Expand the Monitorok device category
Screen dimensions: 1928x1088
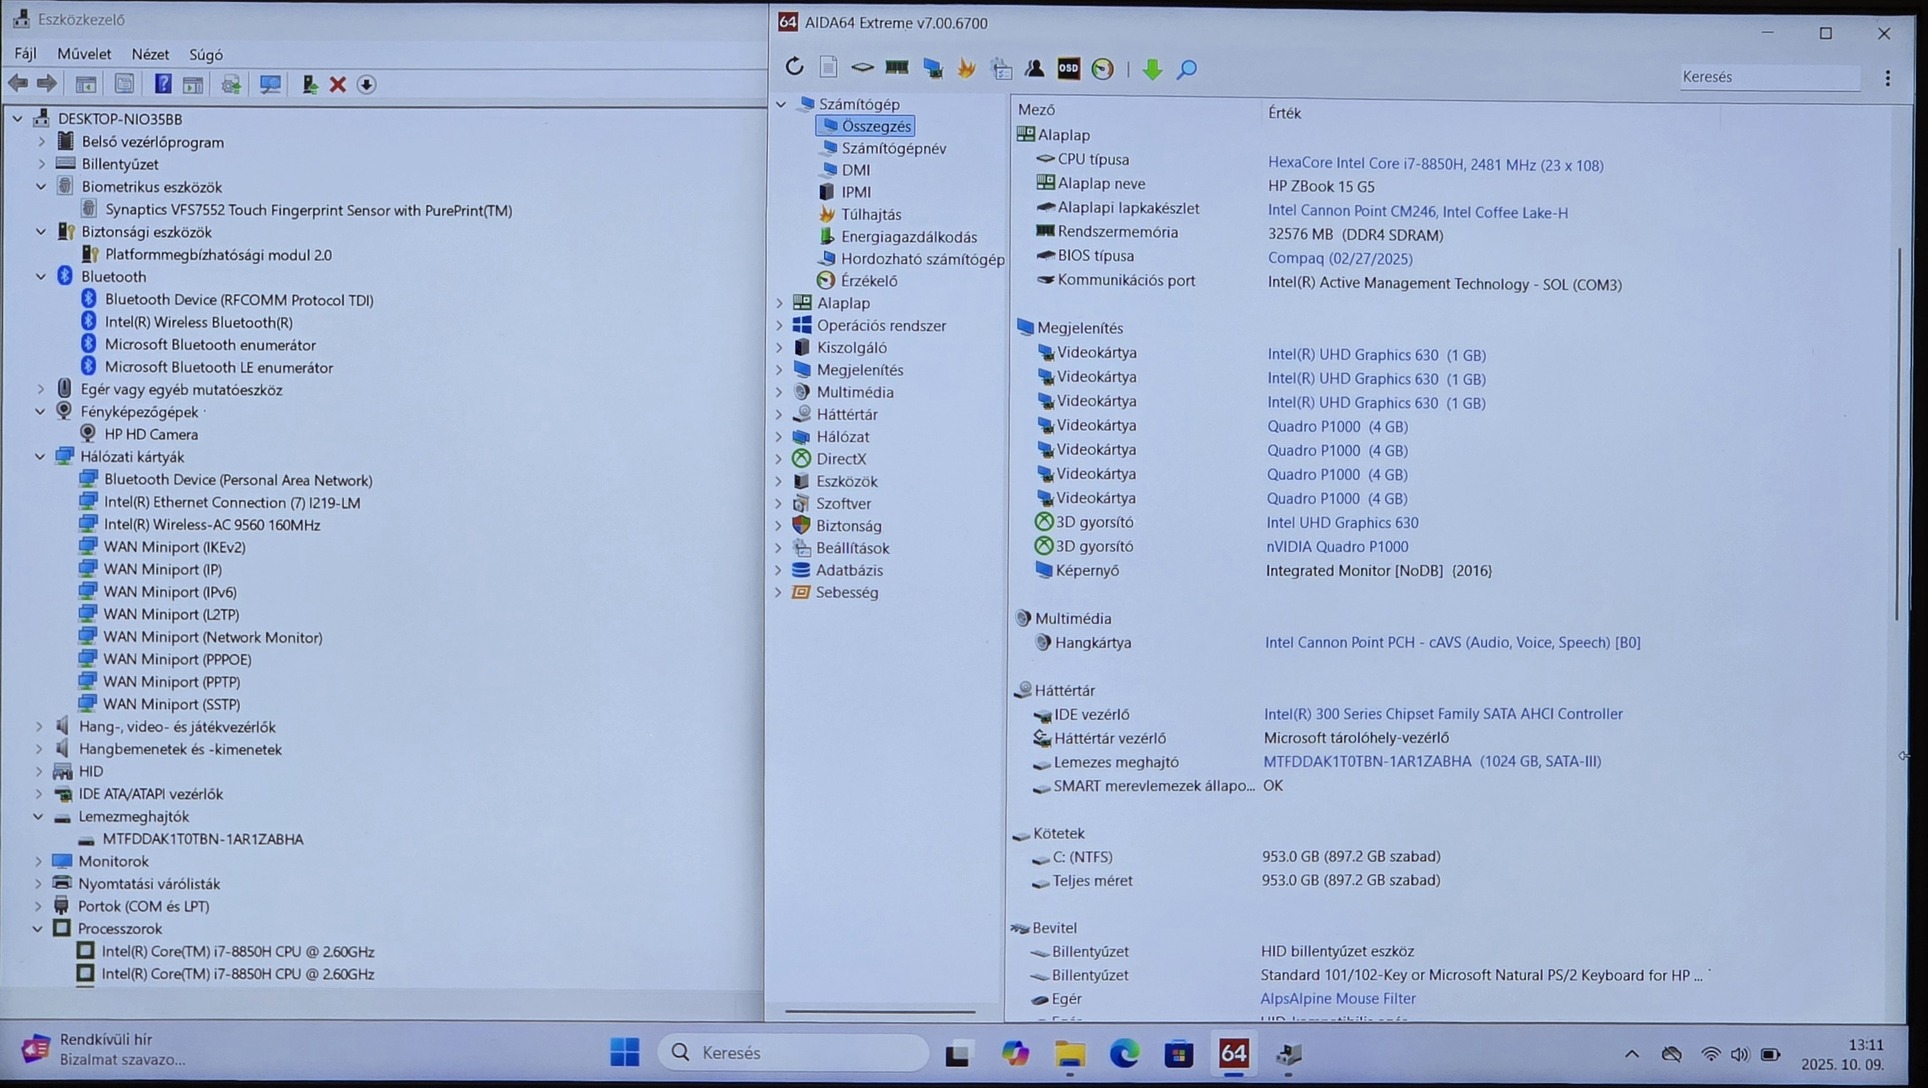click(39, 861)
